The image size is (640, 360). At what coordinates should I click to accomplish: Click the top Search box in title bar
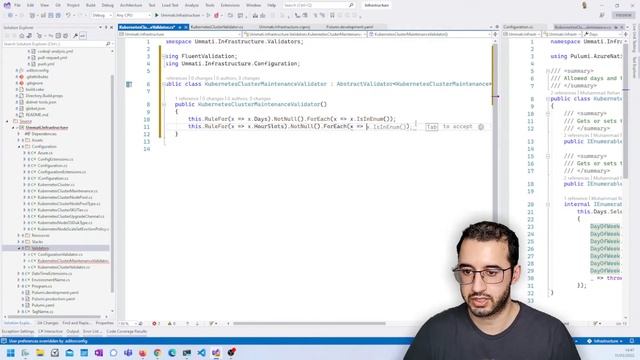[318, 5]
